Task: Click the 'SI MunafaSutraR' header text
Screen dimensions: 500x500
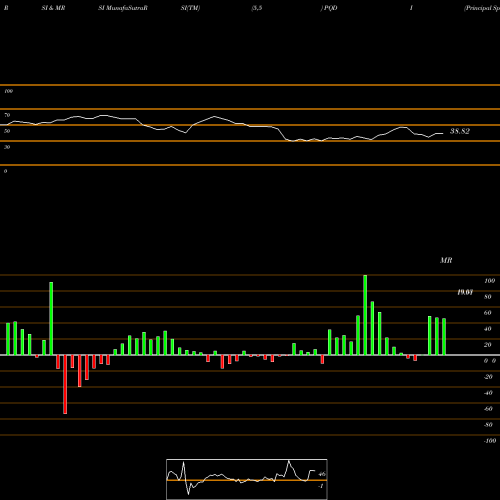Action: (123, 8)
